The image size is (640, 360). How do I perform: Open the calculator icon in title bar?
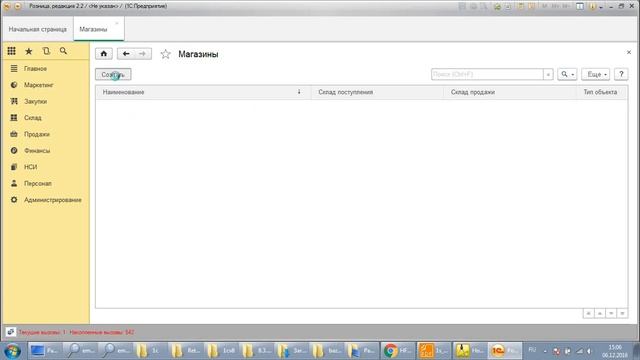click(520, 6)
